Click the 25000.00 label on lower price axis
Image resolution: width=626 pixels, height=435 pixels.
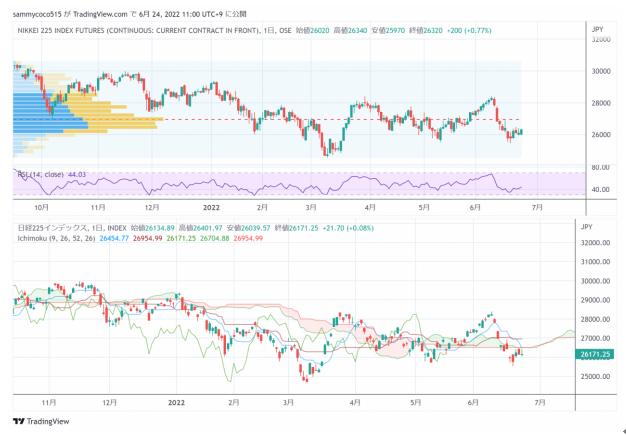pos(595,376)
